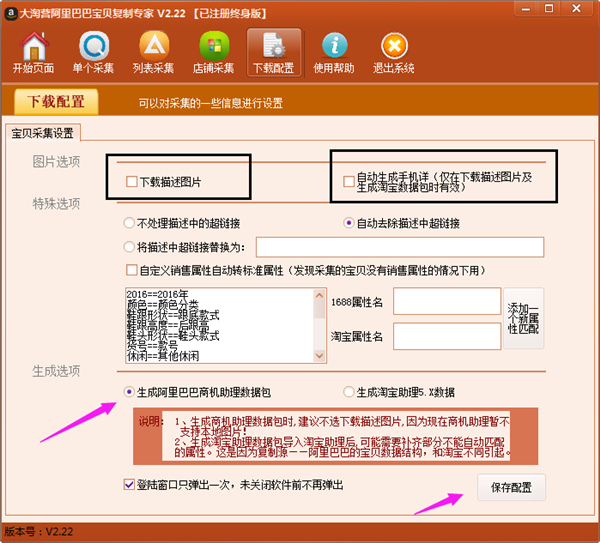Open the 开始页面 home icon

34,52
